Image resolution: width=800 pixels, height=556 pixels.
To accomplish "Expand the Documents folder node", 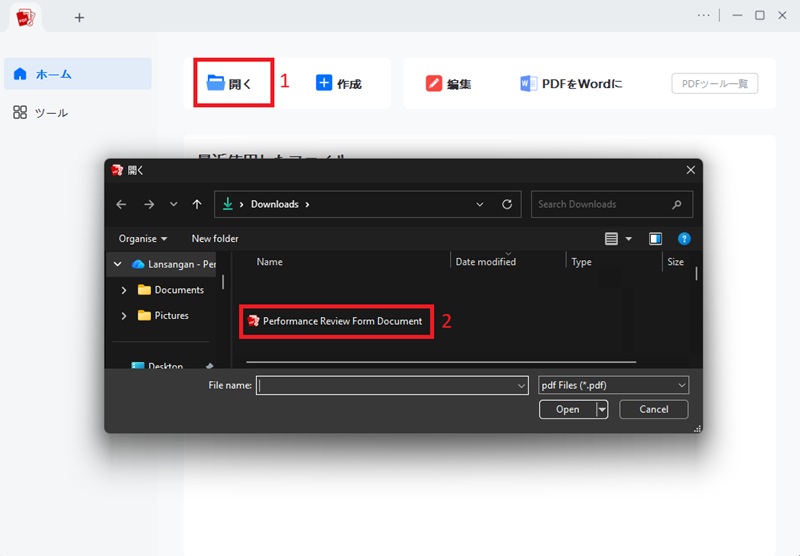I will 123,290.
